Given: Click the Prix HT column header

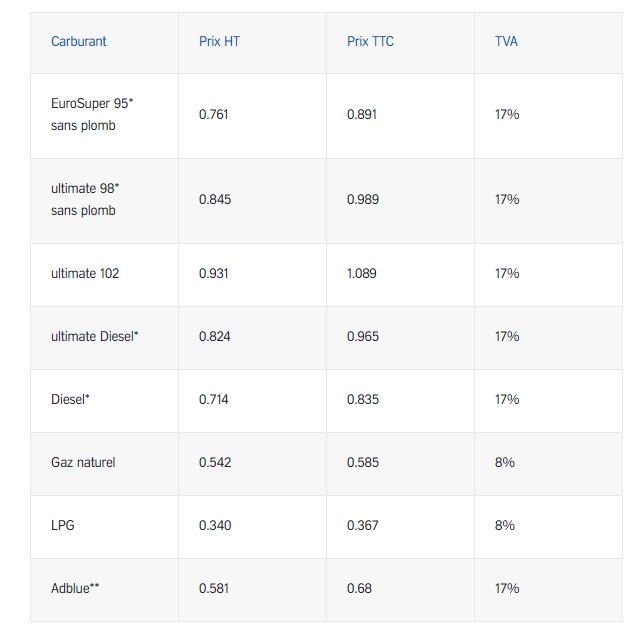Looking at the screenshot, I should pyautogui.click(x=219, y=41).
